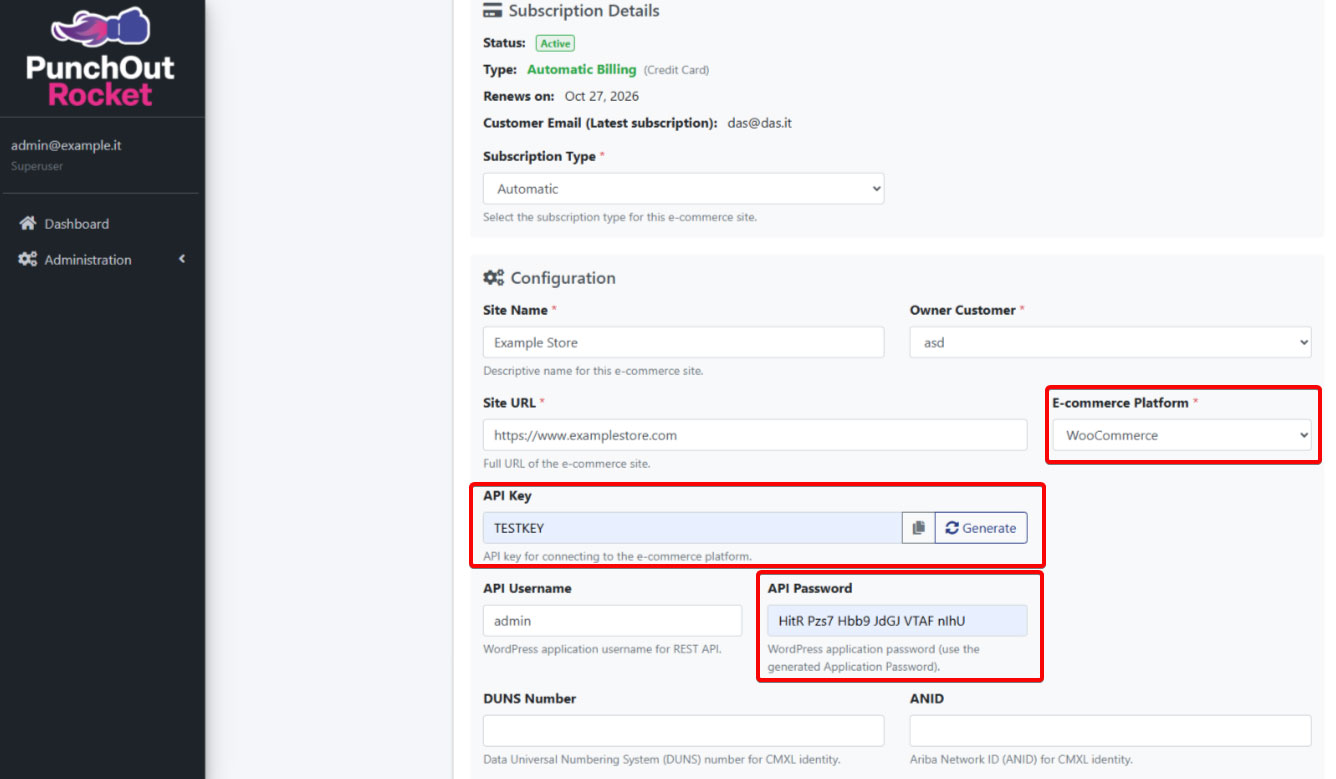Go to the Dashboard menu item
Image resolution: width=1336 pixels, height=779 pixels.
(76, 224)
